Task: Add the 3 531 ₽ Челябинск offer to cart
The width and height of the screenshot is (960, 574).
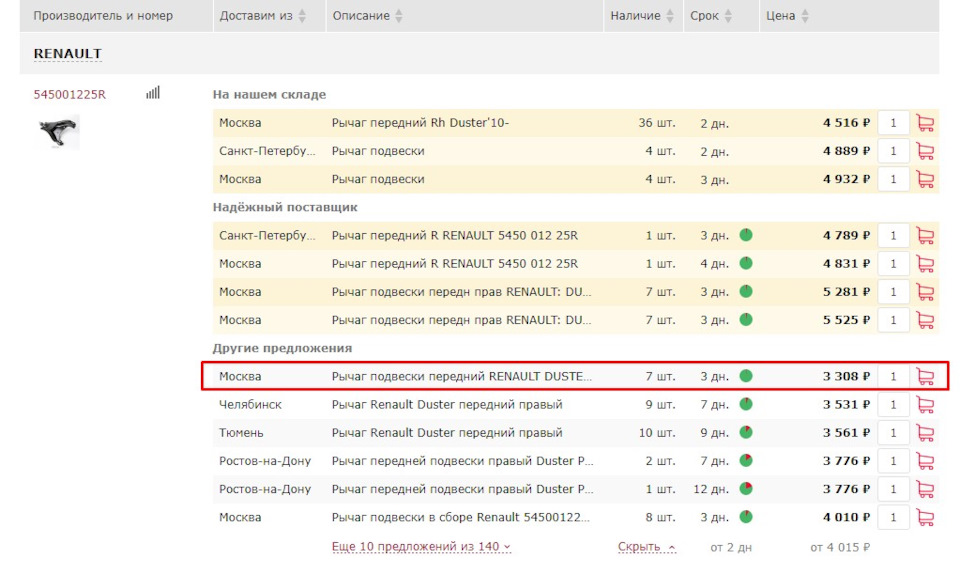Action: (925, 404)
